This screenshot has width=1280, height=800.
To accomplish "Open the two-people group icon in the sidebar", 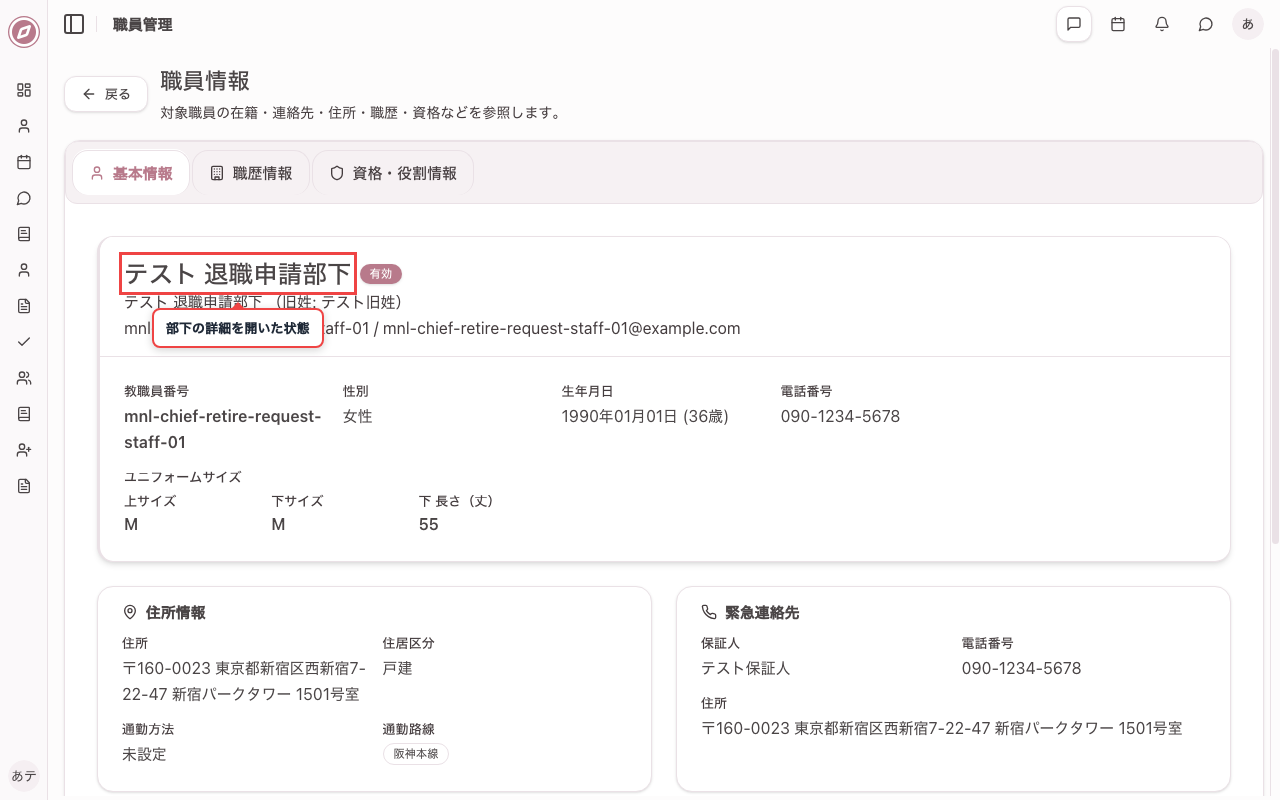I will [24, 378].
